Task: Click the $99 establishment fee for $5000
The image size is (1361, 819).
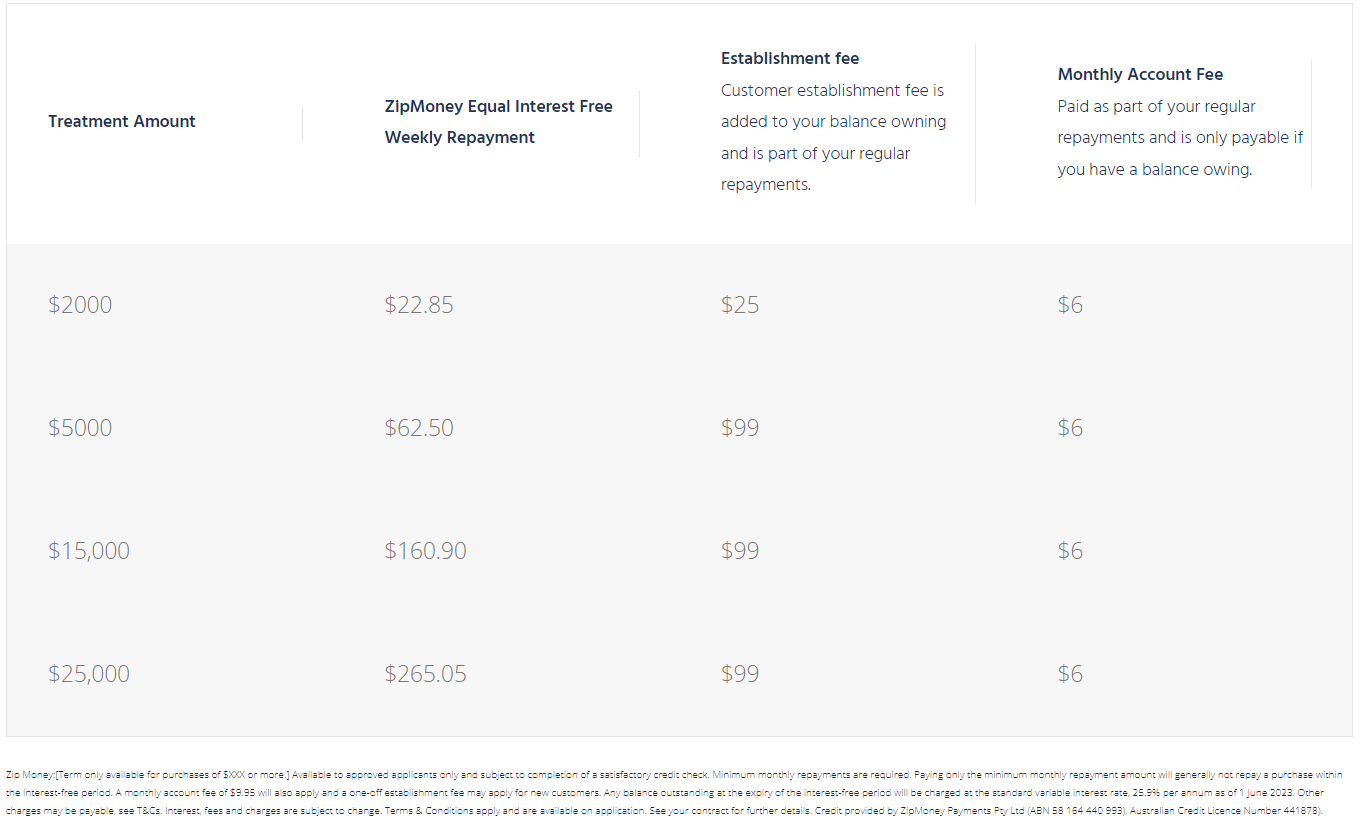Action: point(740,428)
